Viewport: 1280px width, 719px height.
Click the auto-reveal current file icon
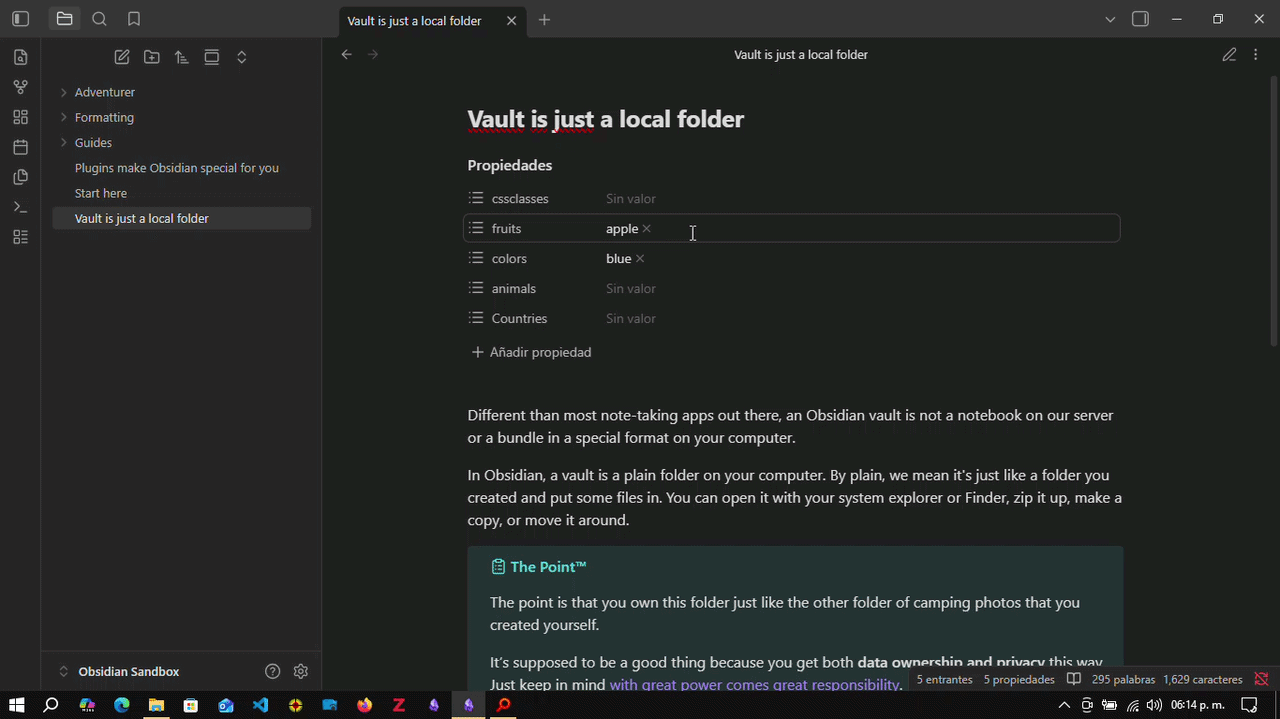point(212,57)
